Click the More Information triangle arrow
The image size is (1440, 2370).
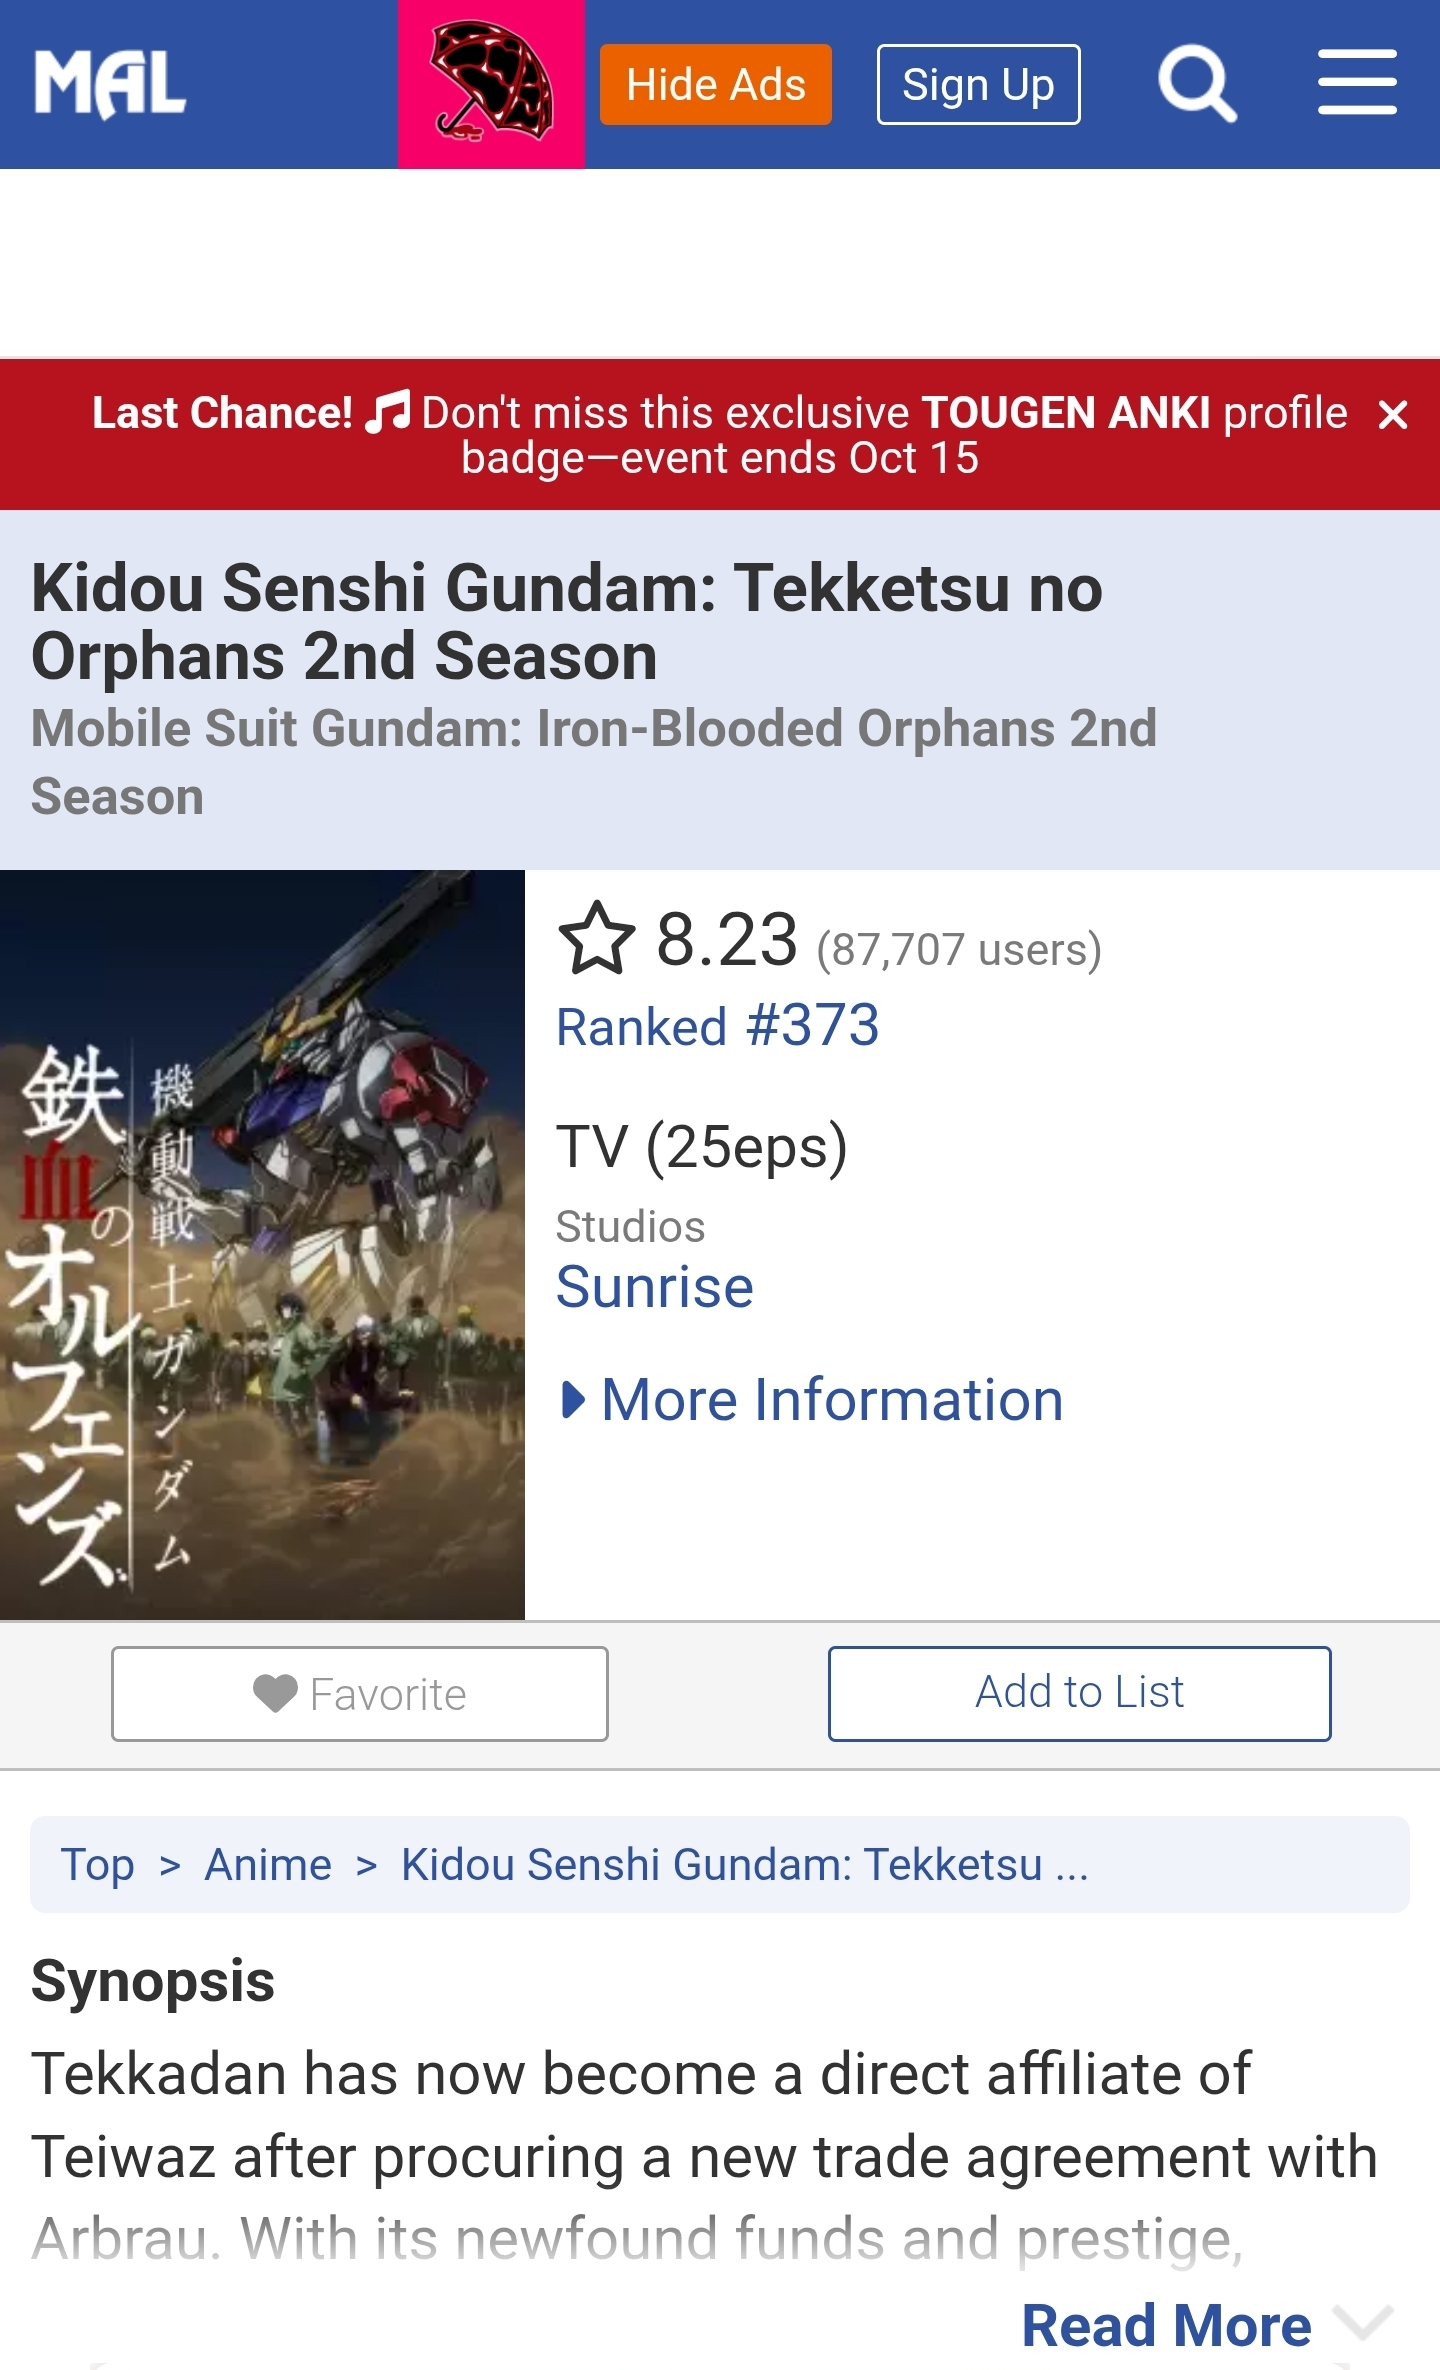pyautogui.click(x=573, y=1400)
